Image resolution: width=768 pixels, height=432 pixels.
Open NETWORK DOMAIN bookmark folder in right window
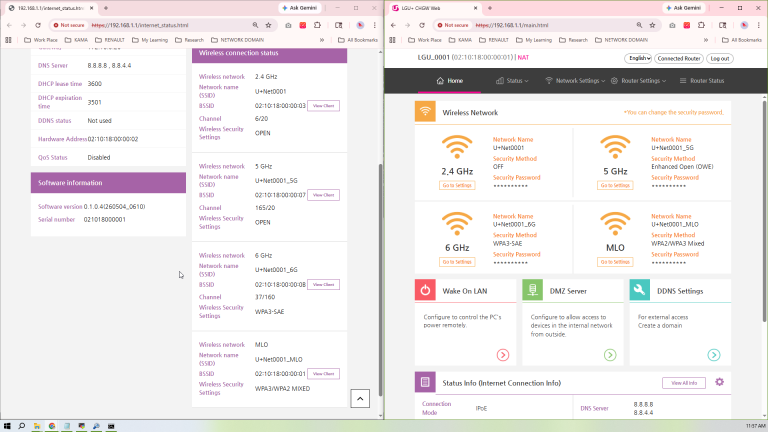coord(622,40)
